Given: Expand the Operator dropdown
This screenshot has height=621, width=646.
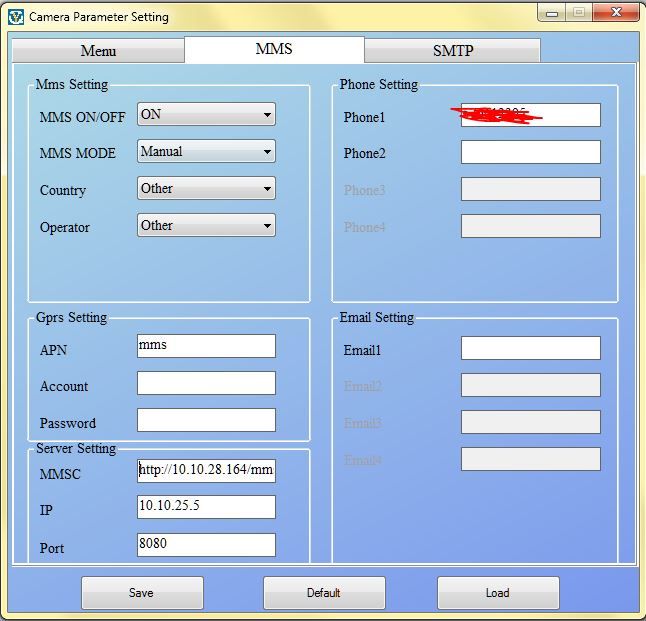Looking at the screenshot, I should [206, 225].
